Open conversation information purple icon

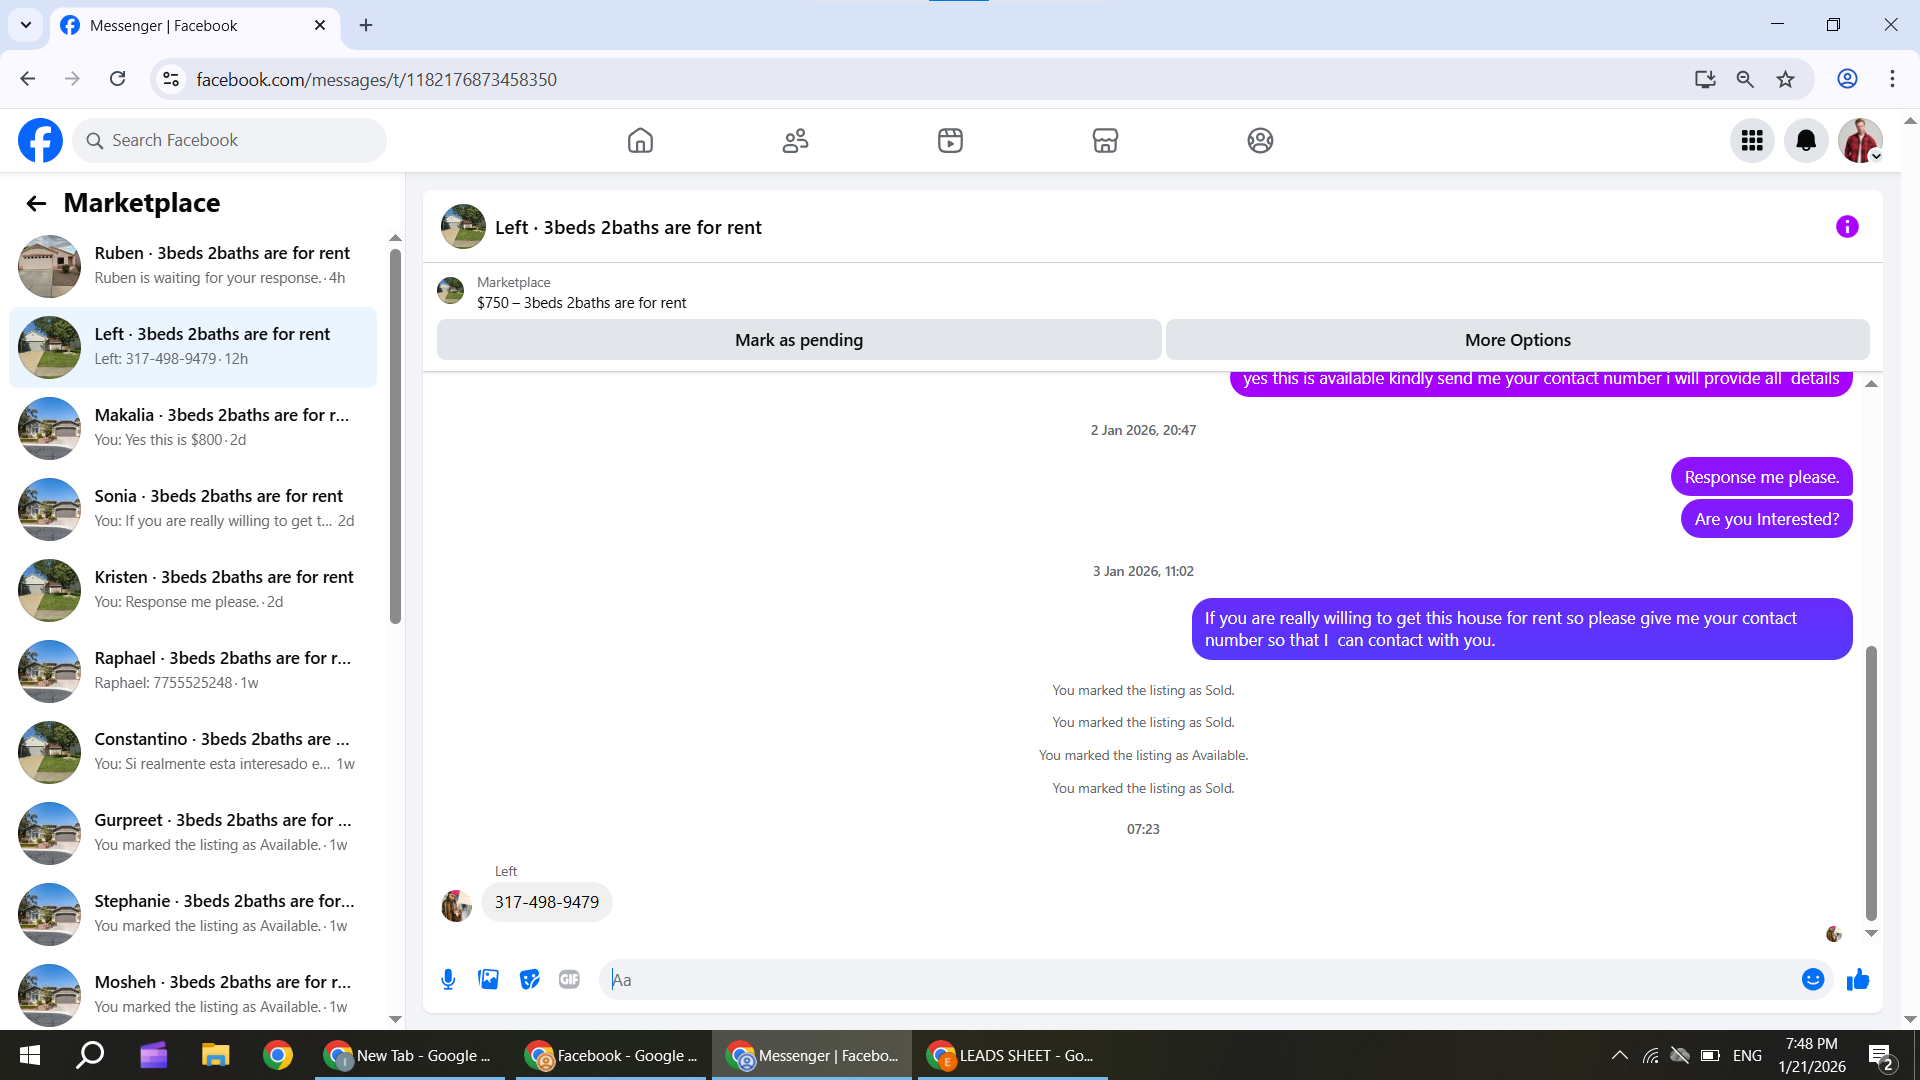pos(1846,227)
